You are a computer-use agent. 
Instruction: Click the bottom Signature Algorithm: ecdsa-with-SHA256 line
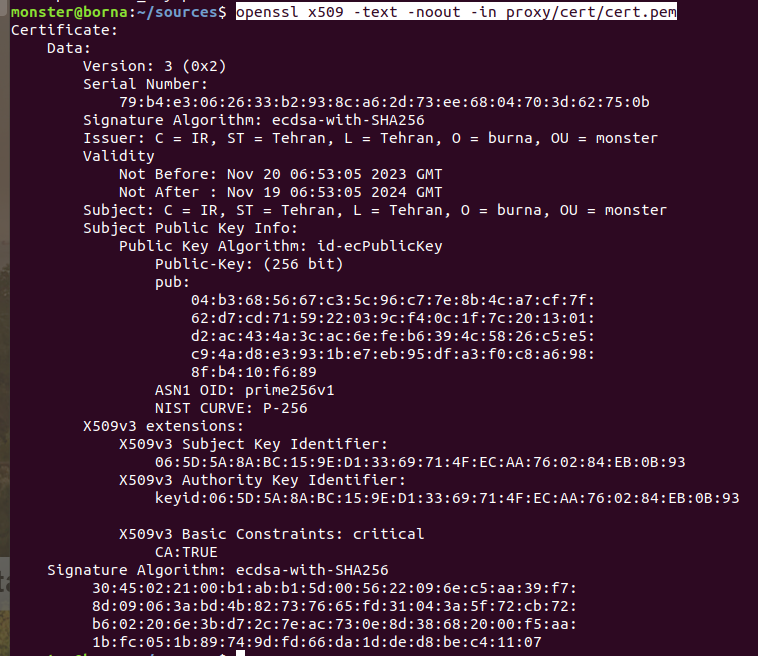click(217, 570)
